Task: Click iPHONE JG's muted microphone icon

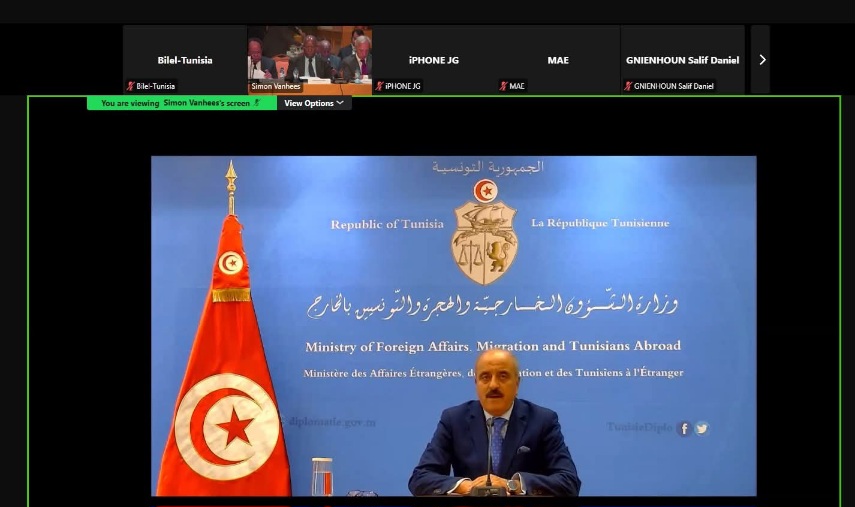Action: 380,86
